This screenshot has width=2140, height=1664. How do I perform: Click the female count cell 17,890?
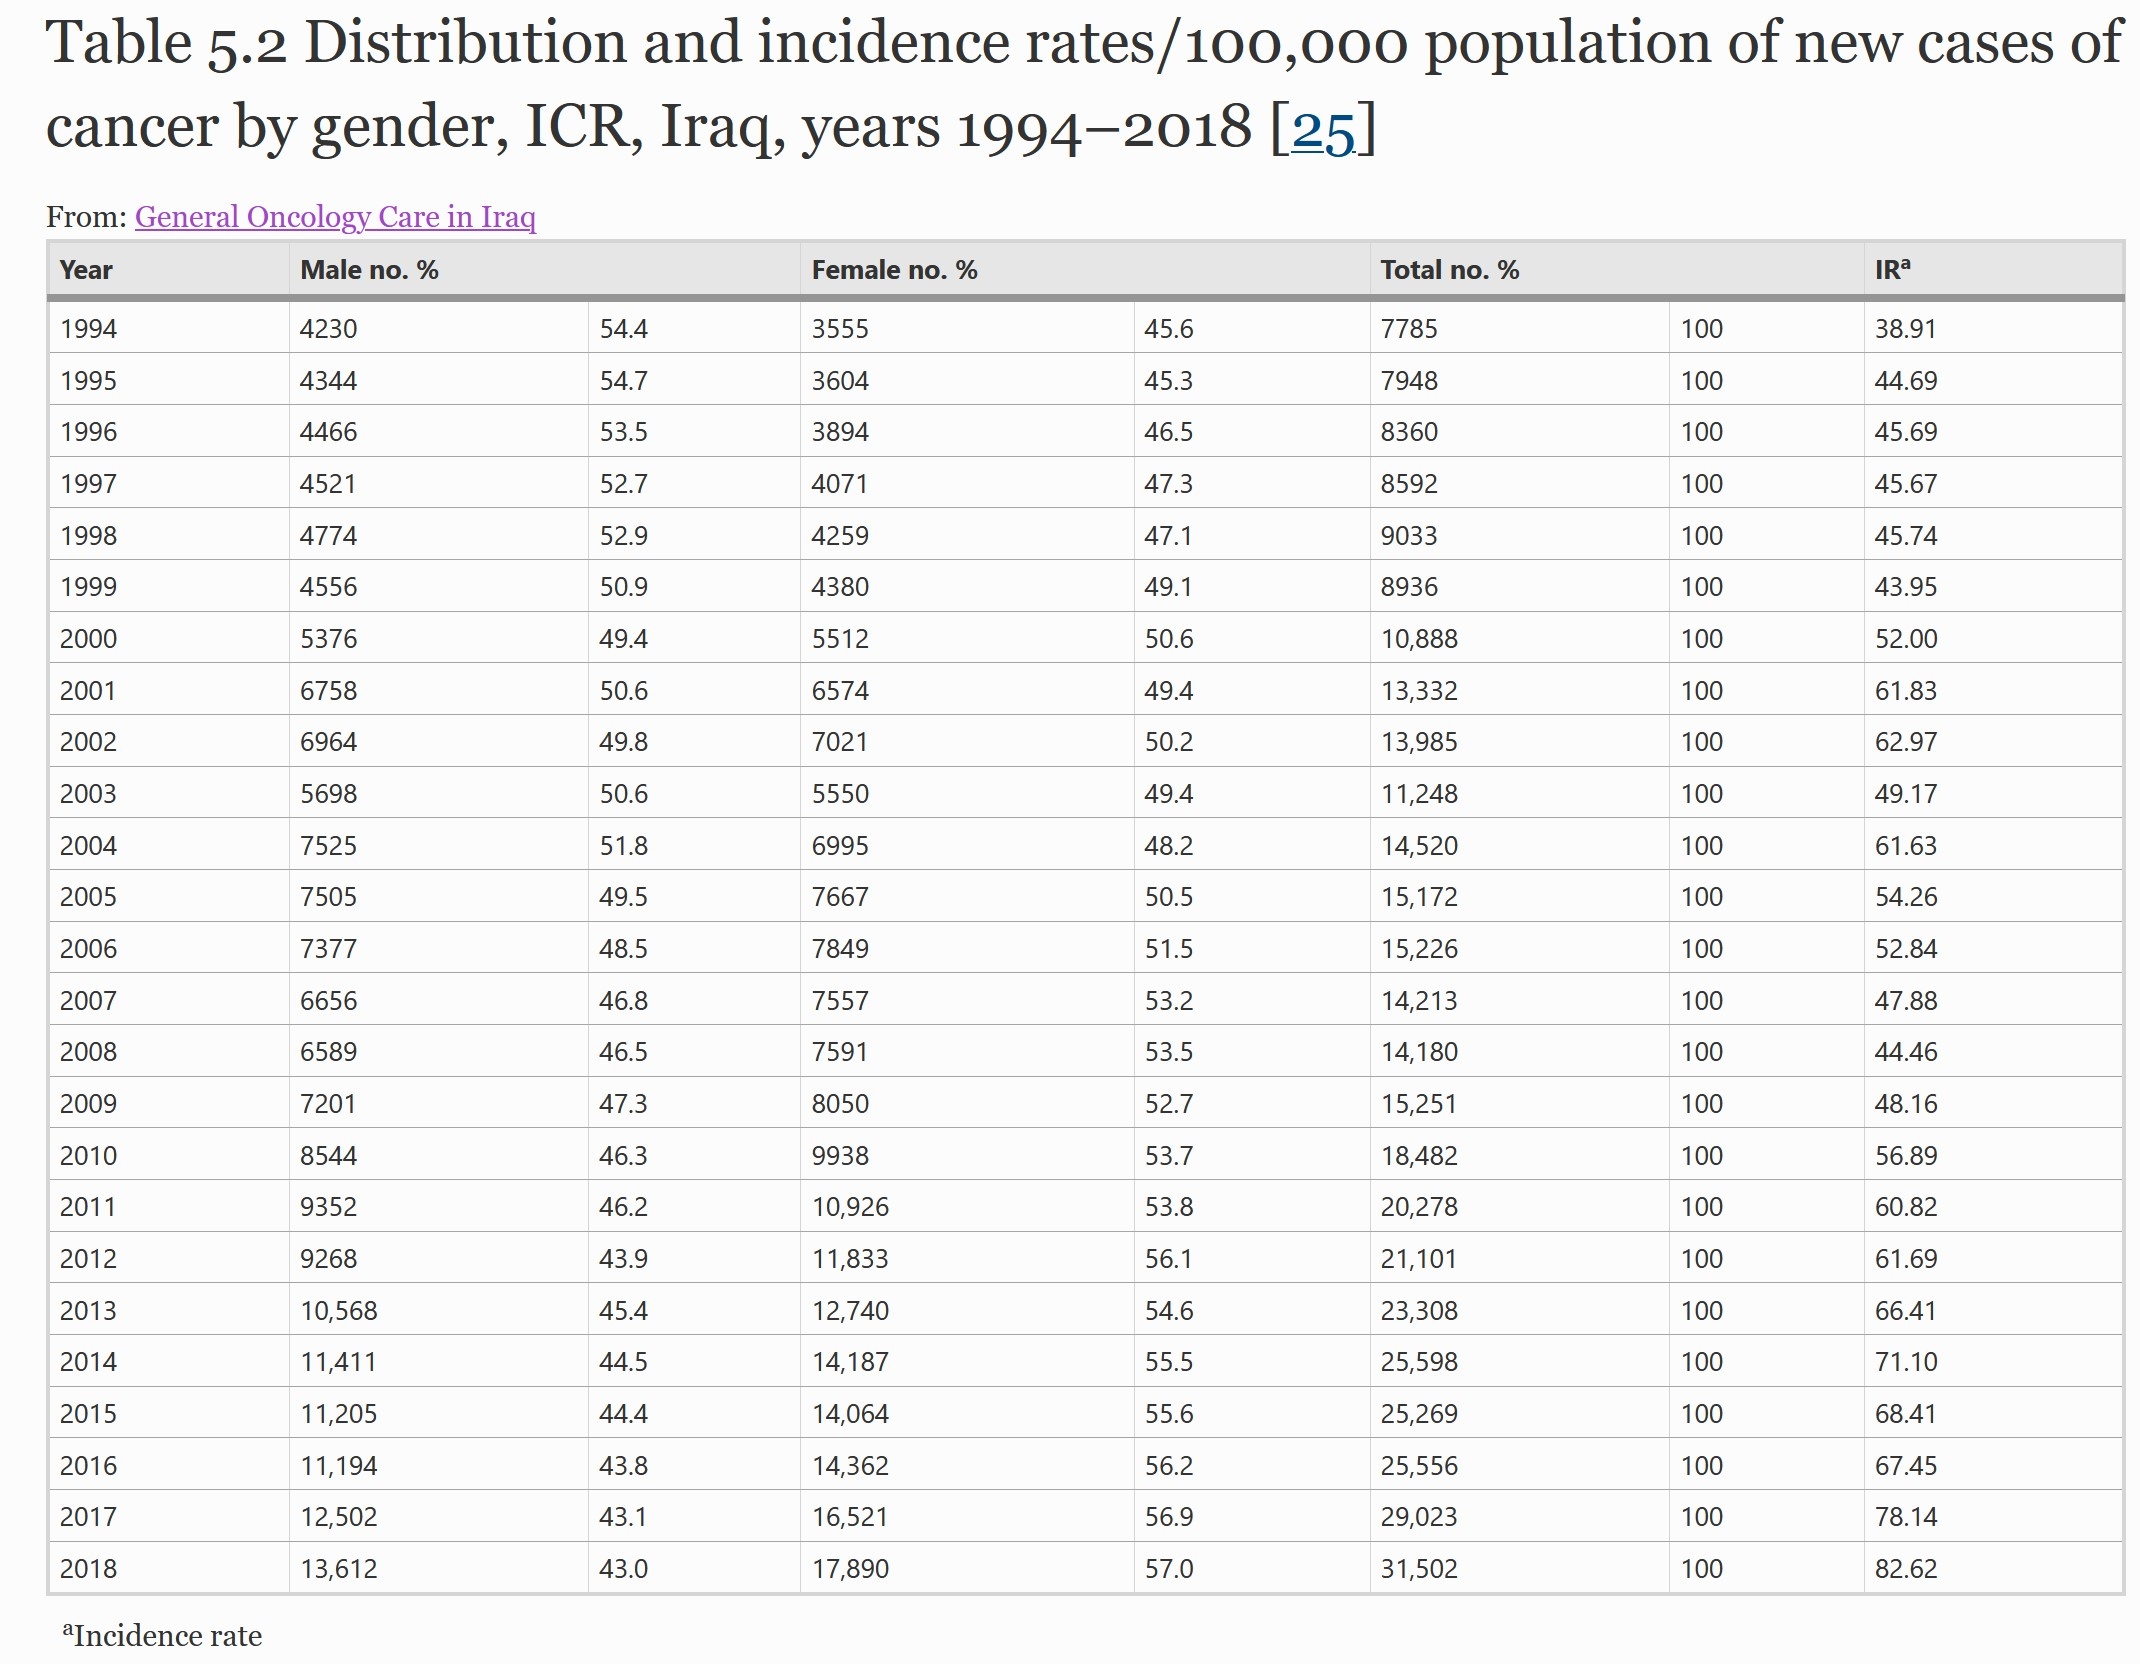[850, 1568]
